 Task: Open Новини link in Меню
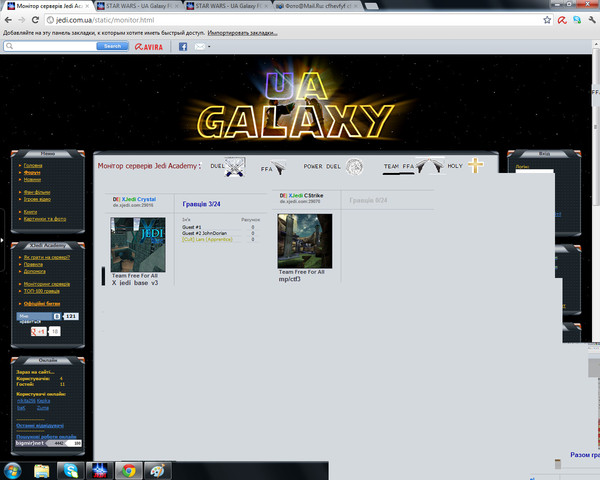(x=32, y=179)
